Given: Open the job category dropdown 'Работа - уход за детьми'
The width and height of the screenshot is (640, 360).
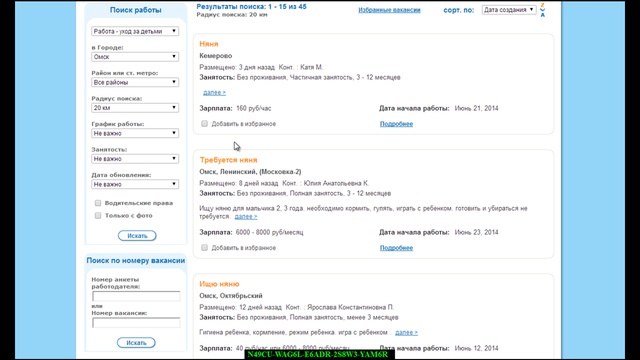Looking at the screenshot, I should (x=135, y=31).
